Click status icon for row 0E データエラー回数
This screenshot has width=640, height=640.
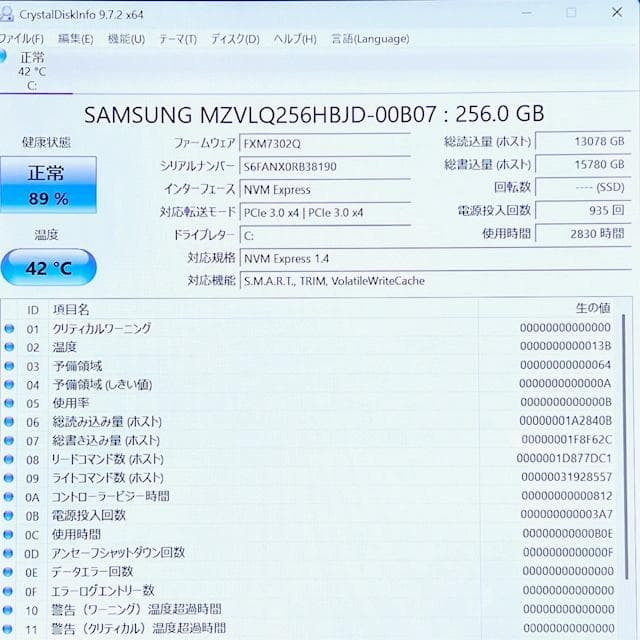[x=8, y=572]
